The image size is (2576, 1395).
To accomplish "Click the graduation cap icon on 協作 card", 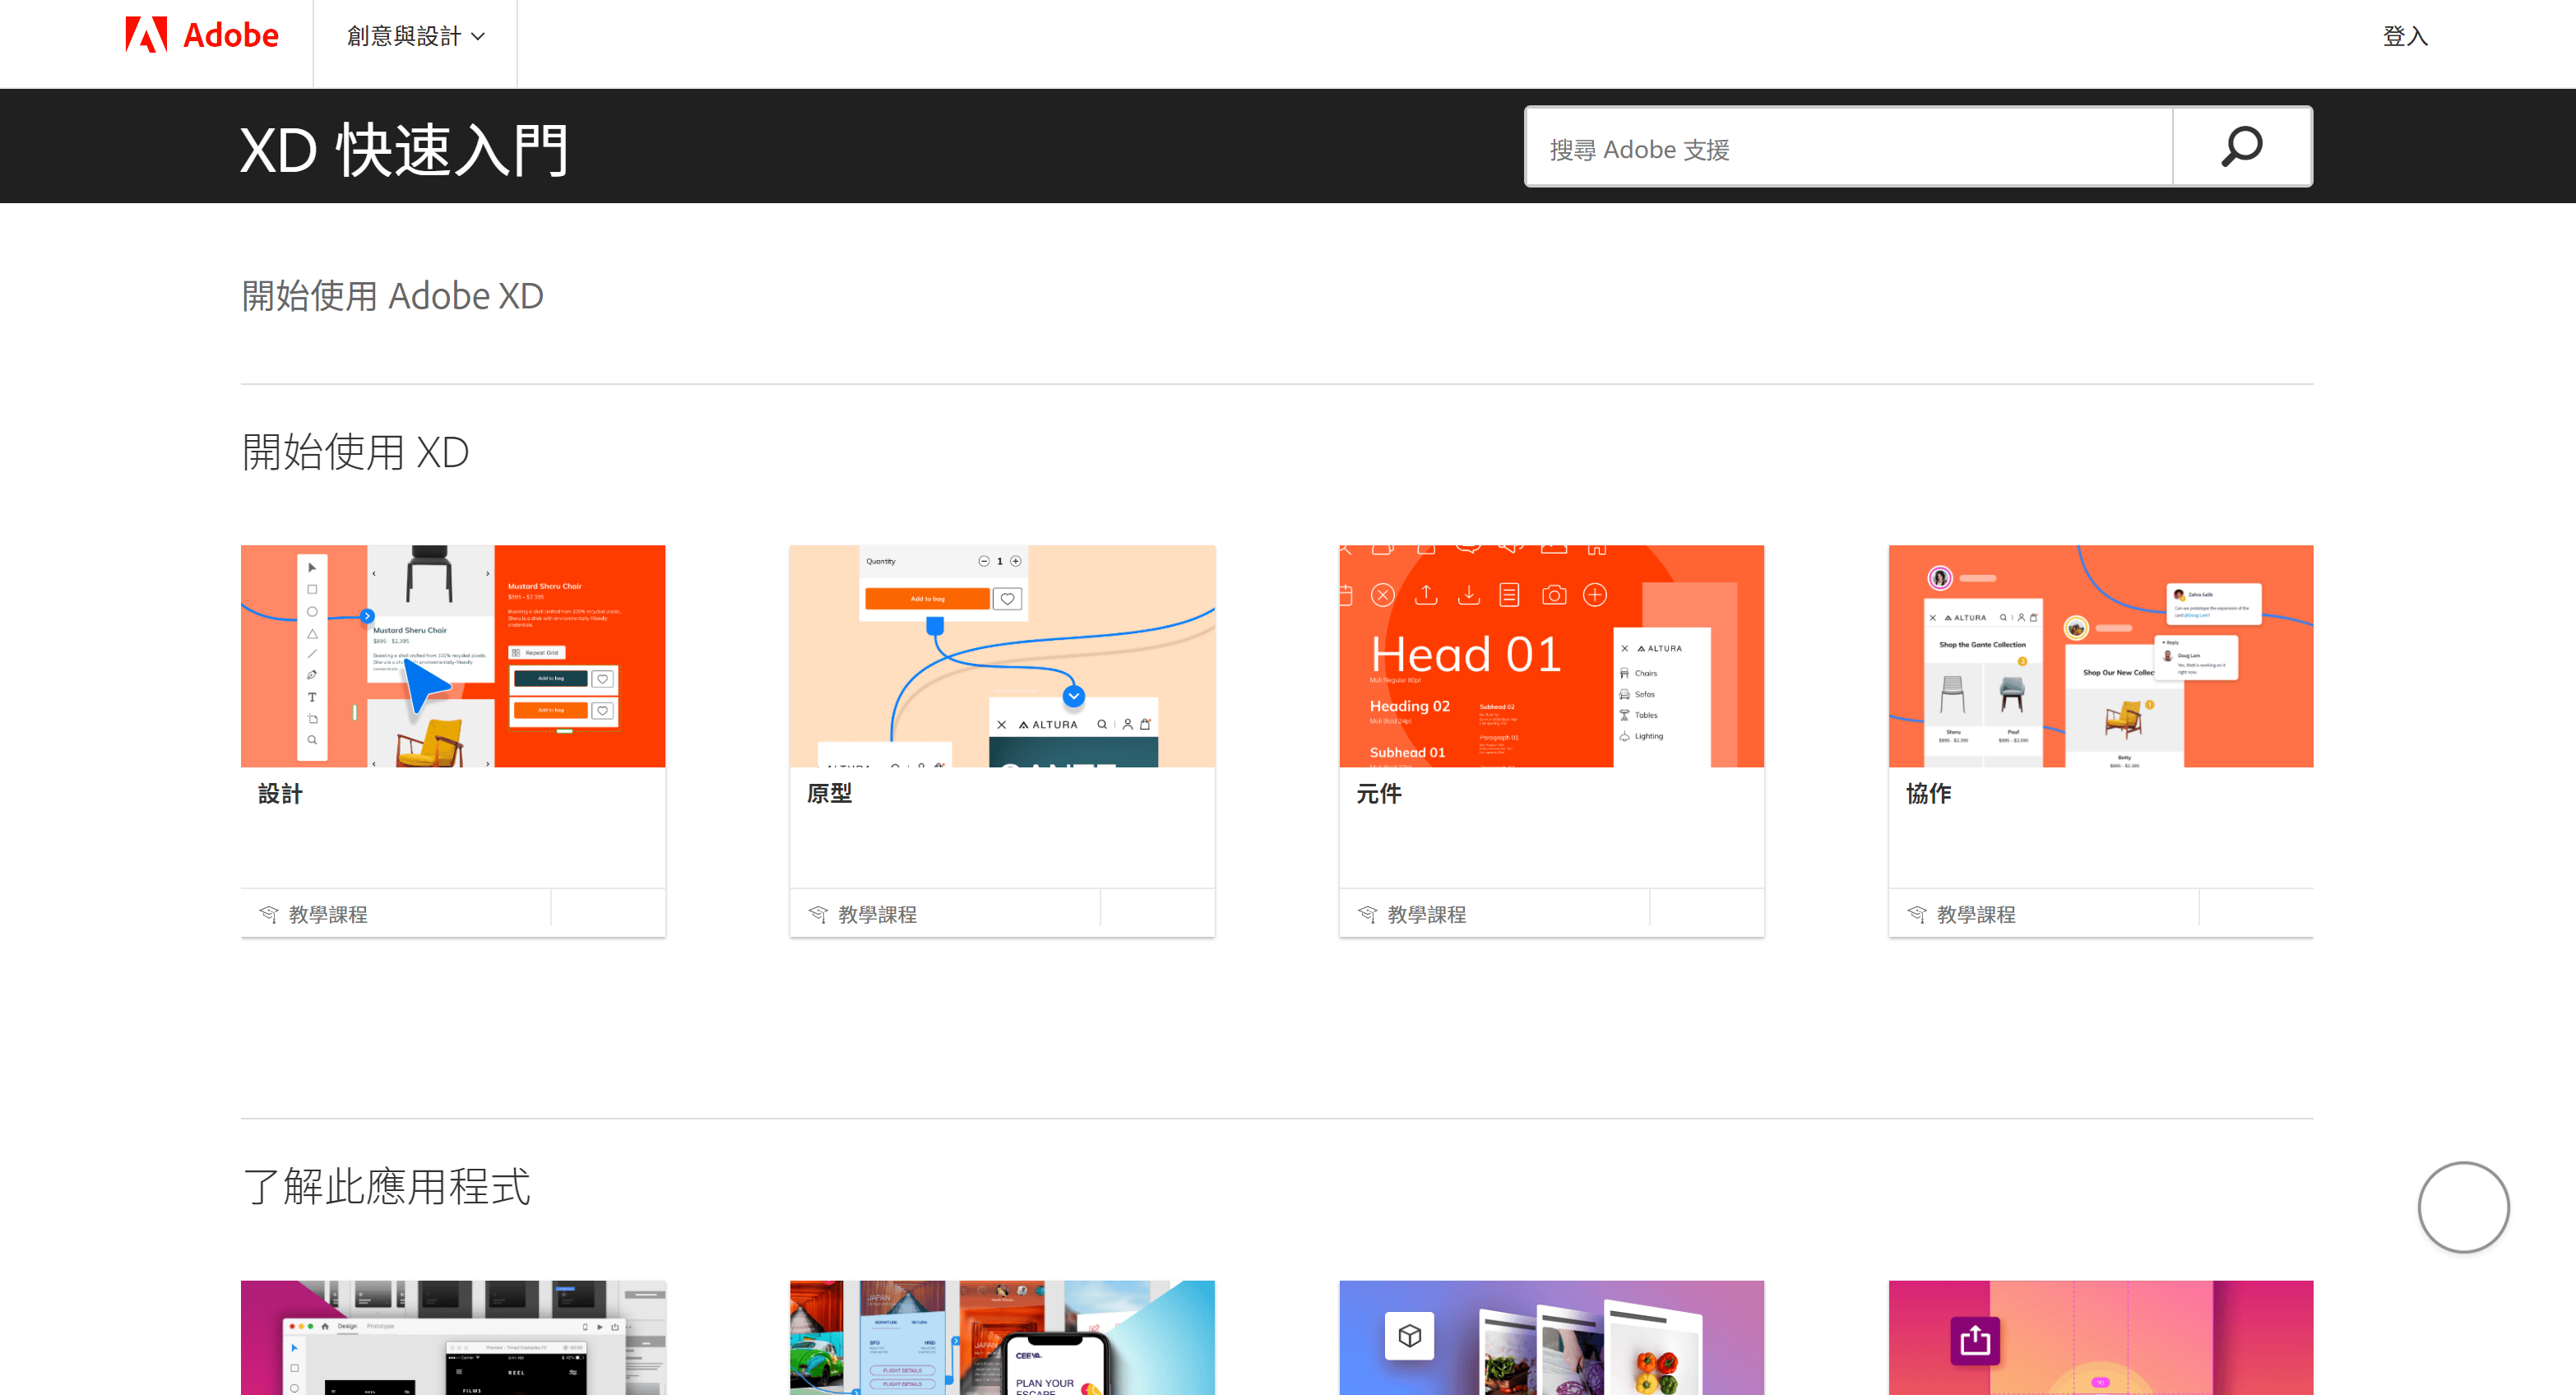I will tap(1916, 914).
